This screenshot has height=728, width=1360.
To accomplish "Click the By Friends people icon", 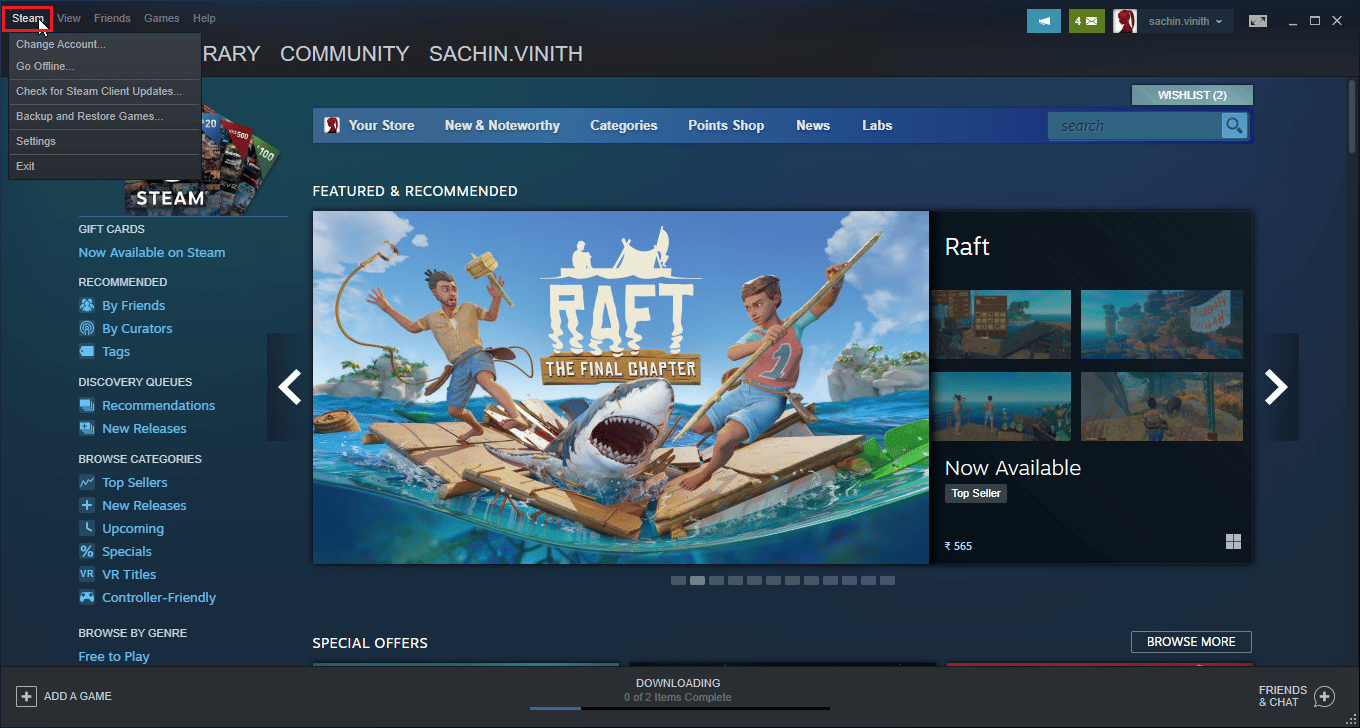I will (87, 306).
